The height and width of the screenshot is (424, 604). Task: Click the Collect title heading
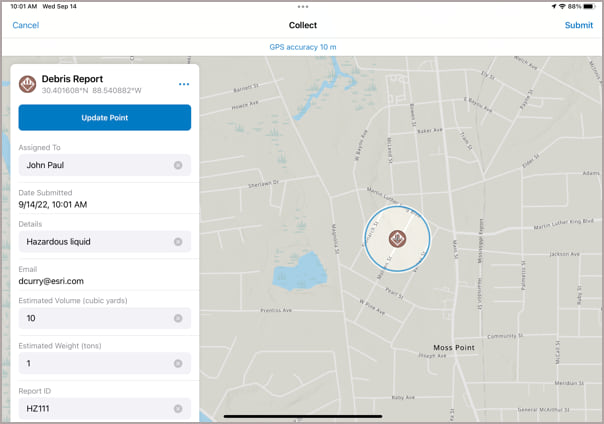pyautogui.click(x=303, y=25)
